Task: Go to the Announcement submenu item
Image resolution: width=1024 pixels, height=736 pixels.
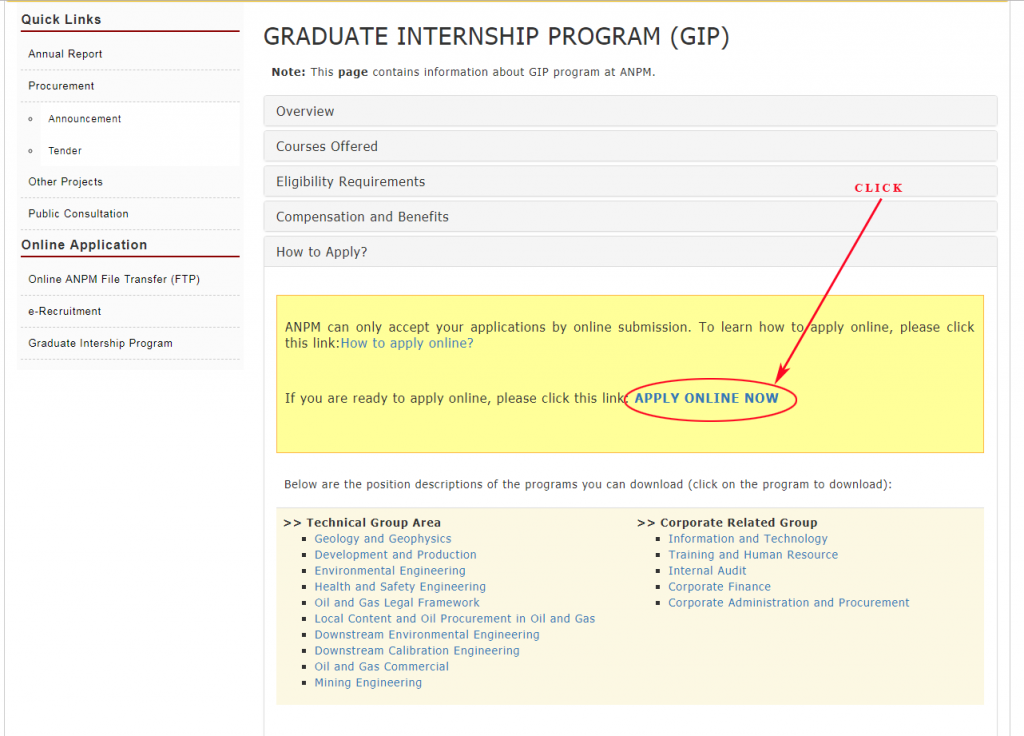Action: point(85,119)
